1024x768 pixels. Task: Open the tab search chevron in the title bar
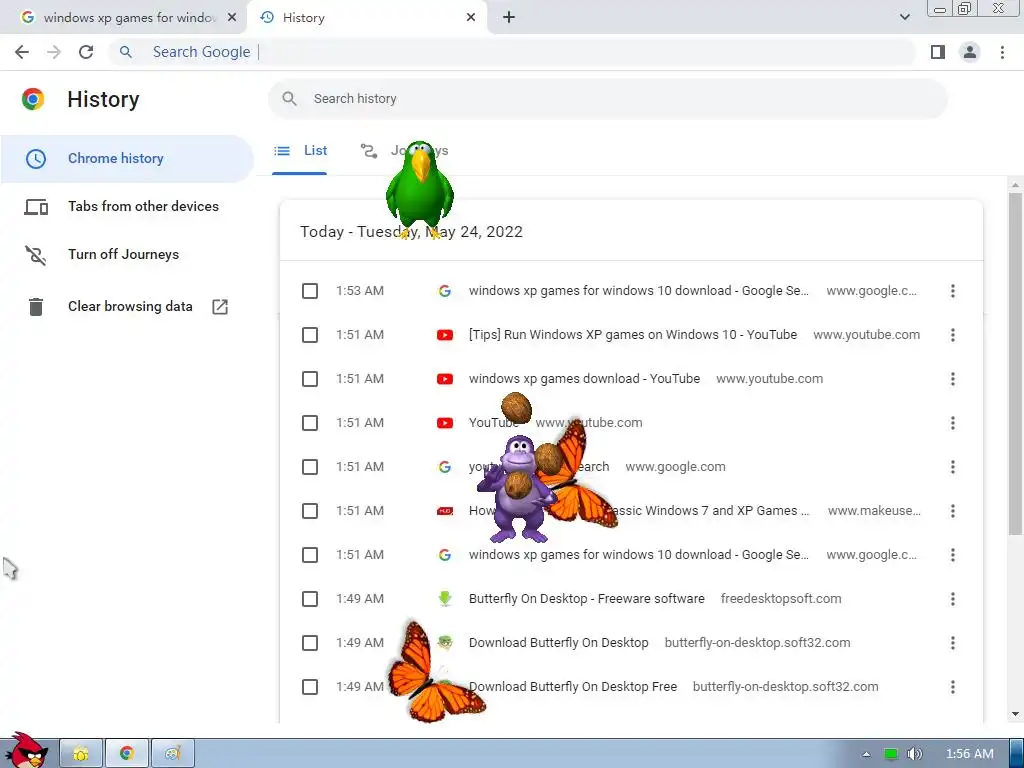pyautogui.click(x=904, y=17)
